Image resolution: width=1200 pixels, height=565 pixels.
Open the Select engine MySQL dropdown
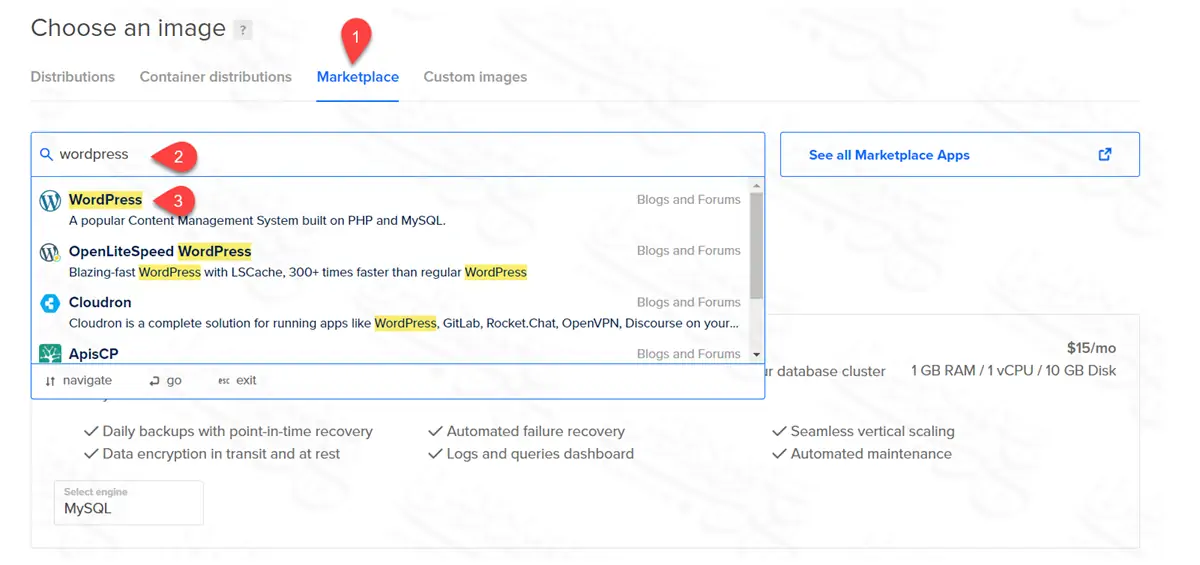coord(128,502)
